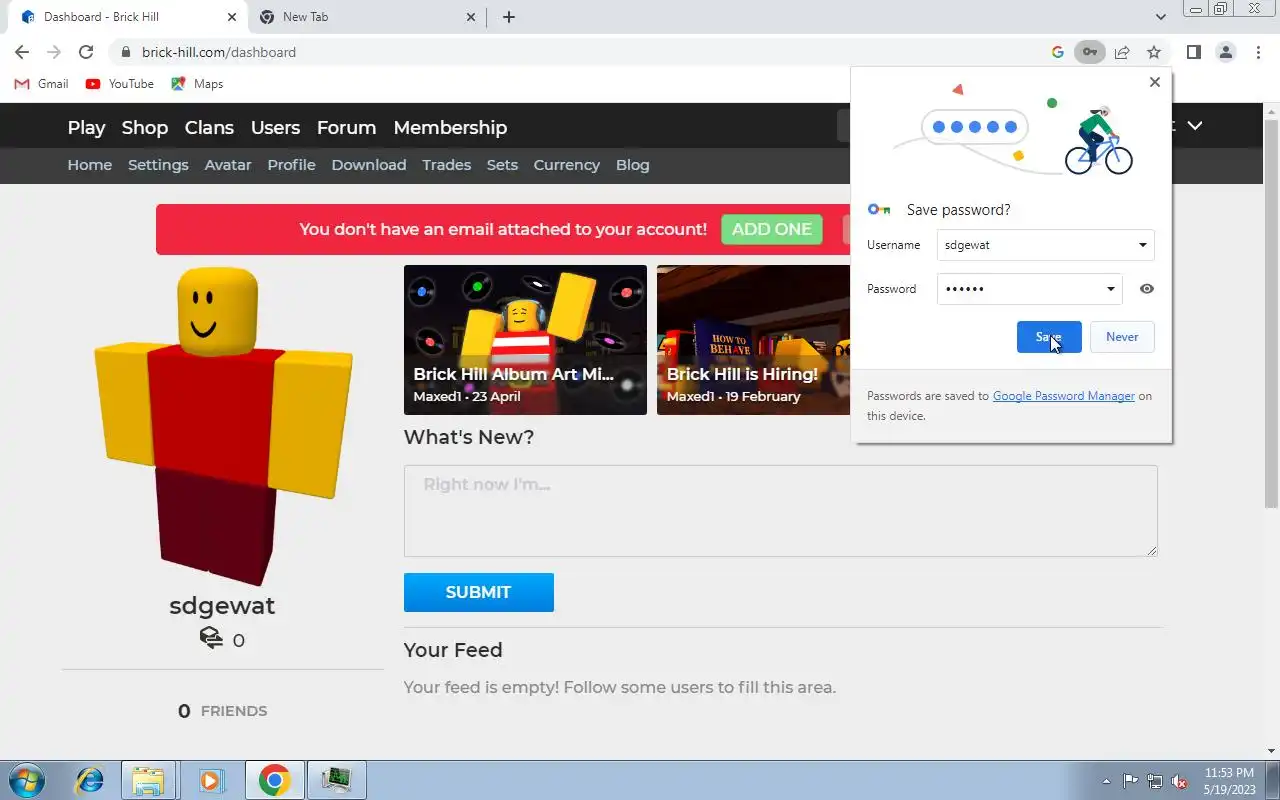Viewport: 1280px width, 800px height.
Task: Click the trades icon under username
Action: point(211,638)
